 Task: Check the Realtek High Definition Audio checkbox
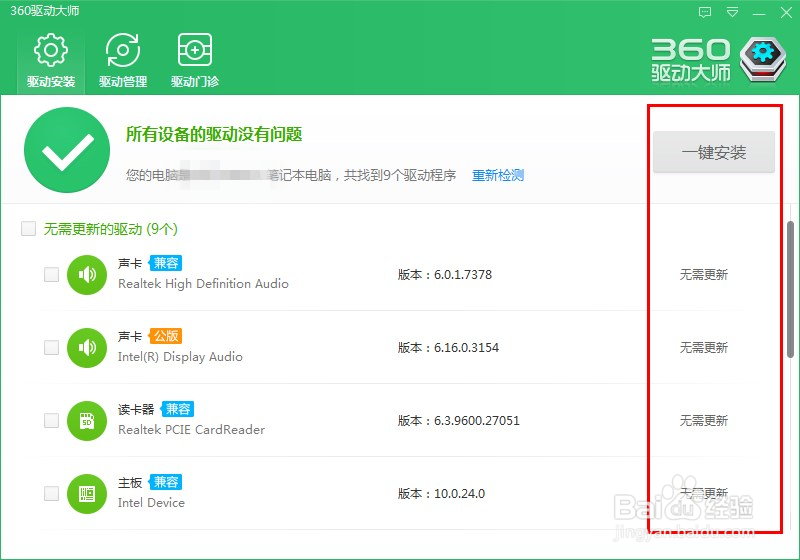[52, 274]
